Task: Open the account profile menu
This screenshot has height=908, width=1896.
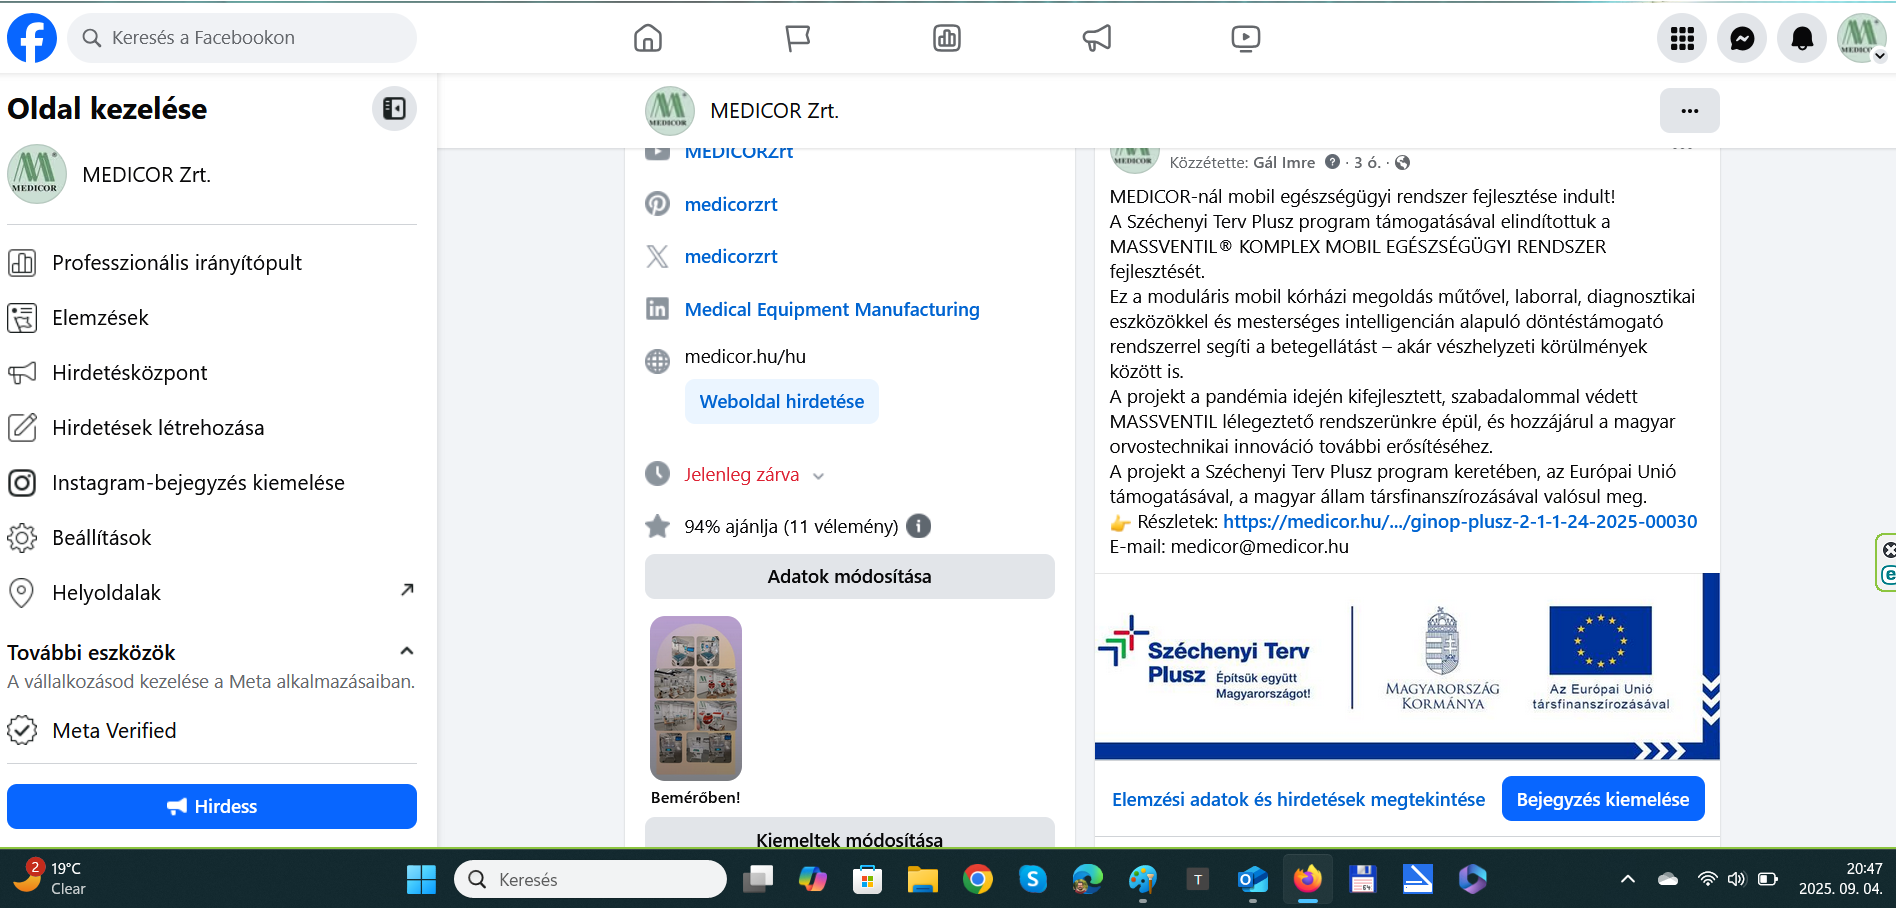Action: [x=1861, y=39]
